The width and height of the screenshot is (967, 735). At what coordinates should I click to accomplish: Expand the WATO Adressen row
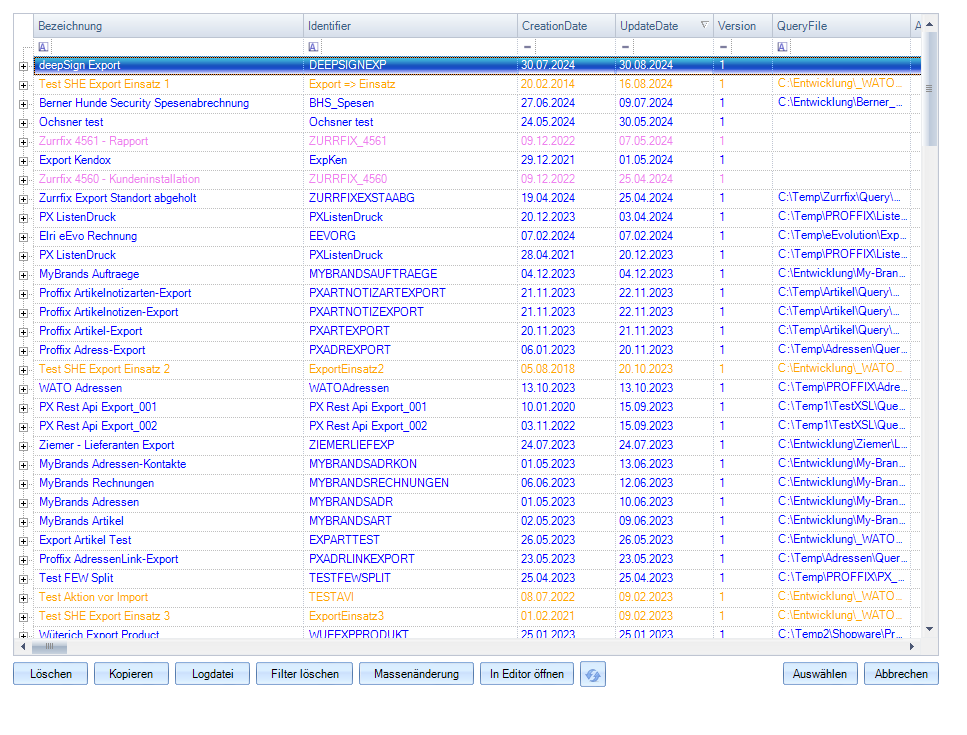point(23,389)
